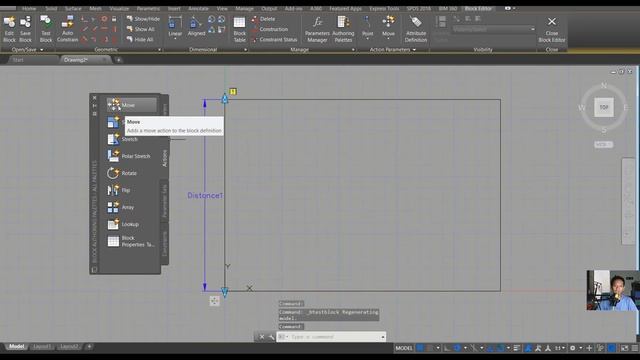Click Constraint Status in Manage panel
640x360 pixels.
point(274,40)
